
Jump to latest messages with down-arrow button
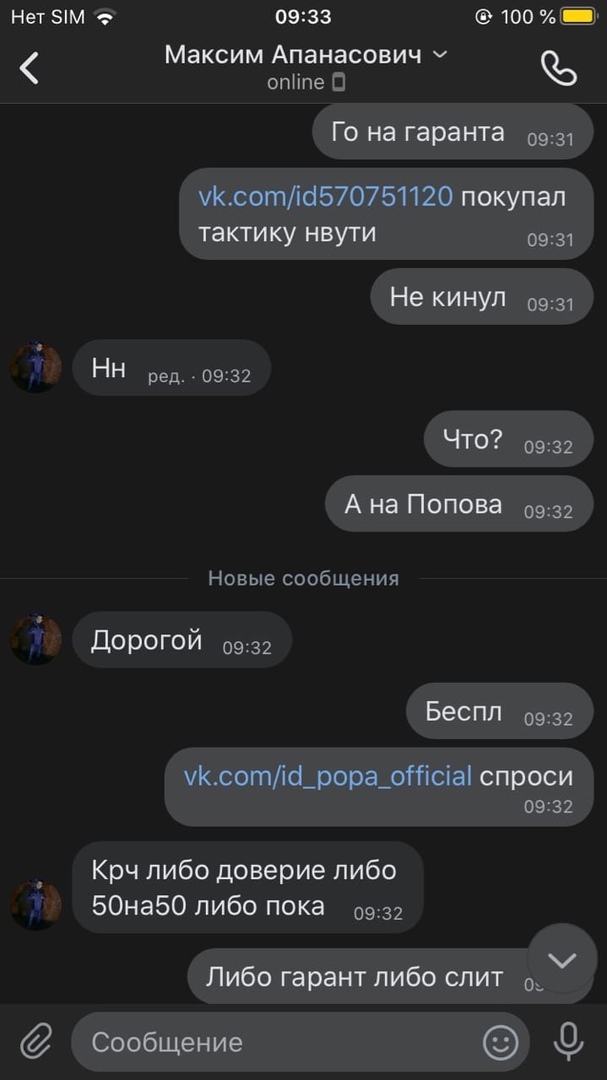pos(562,959)
